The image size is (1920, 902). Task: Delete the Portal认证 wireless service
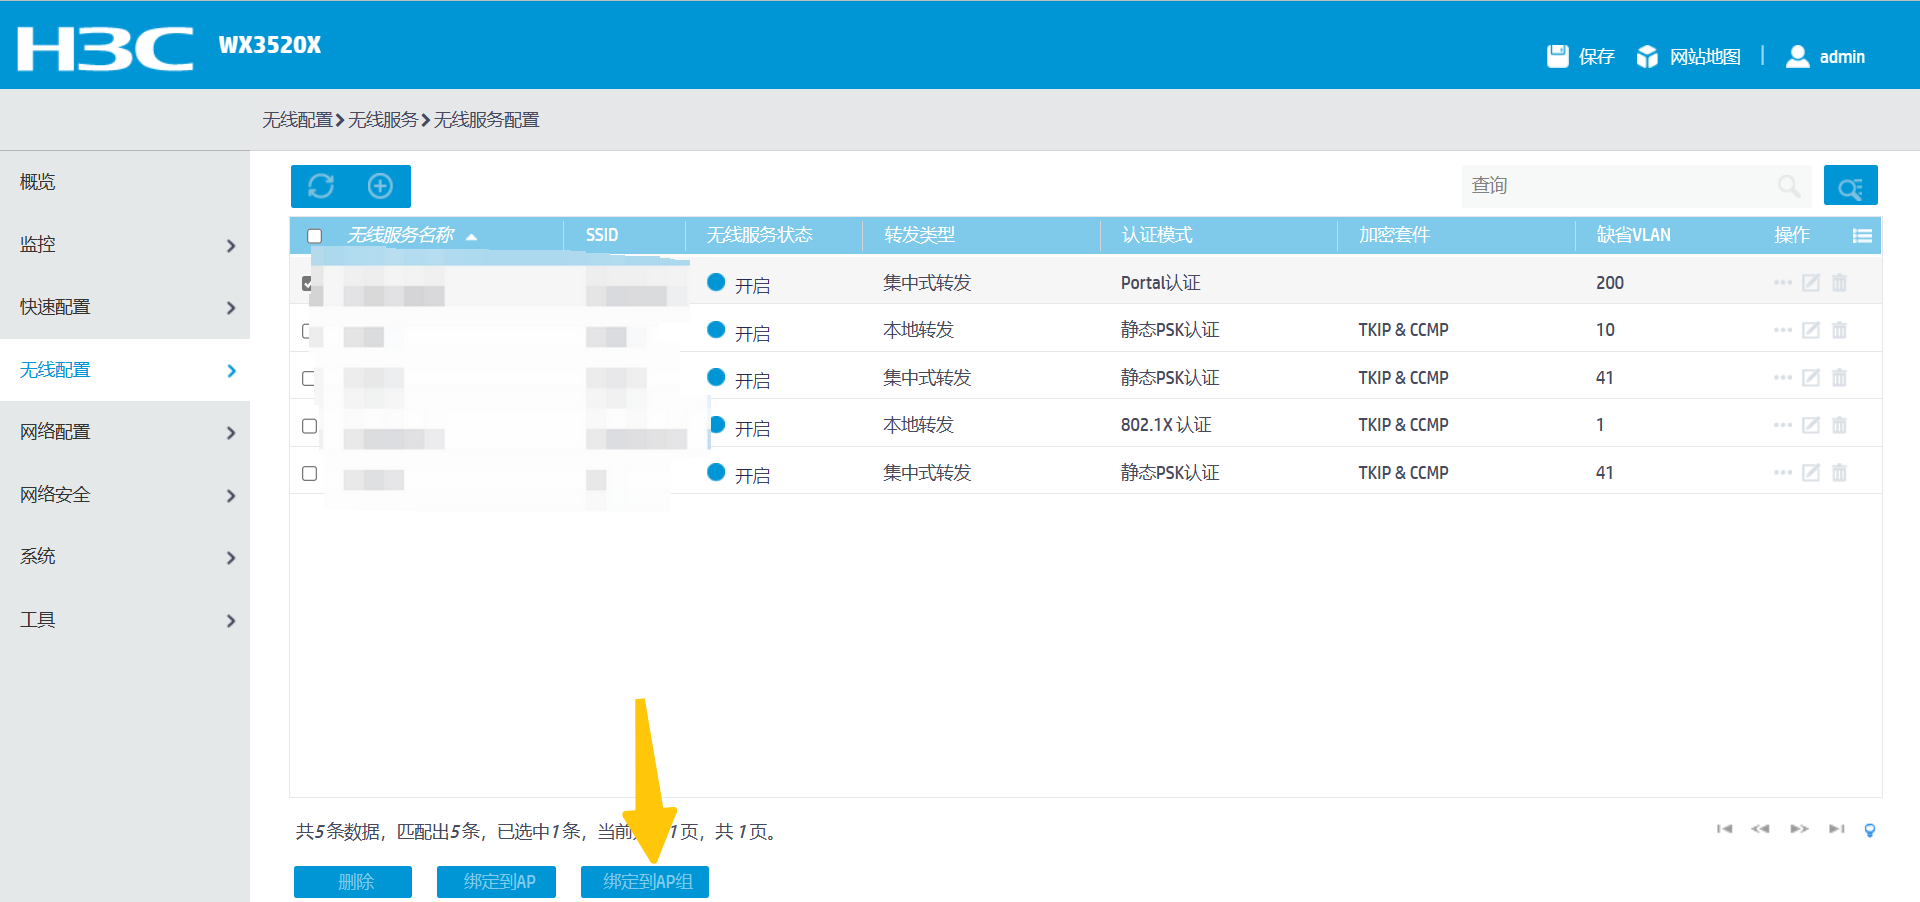tap(1839, 283)
